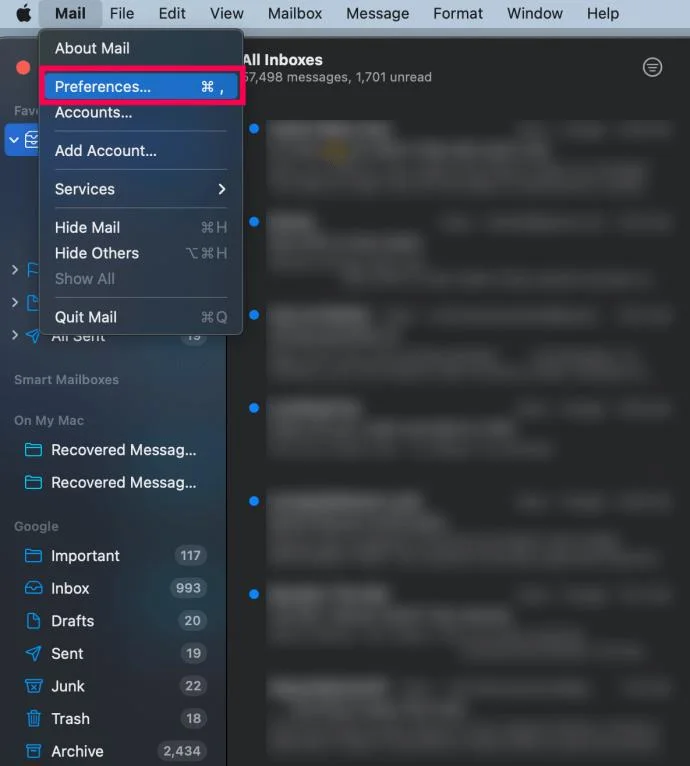Open the Trash mailbox
This screenshot has height=766, width=690.
tap(113, 719)
